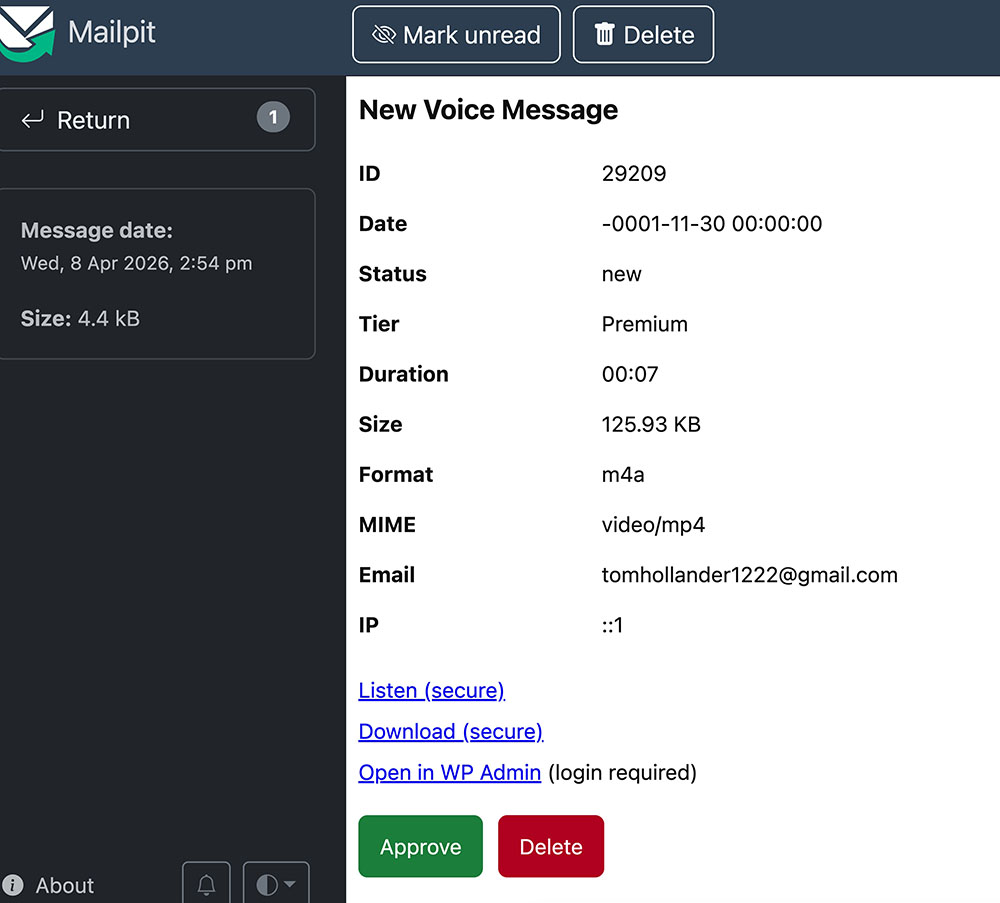This screenshot has width=1000, height=903.
Task: Click the Return arrow icon in sidebar
Action: (x=33, y=120)
